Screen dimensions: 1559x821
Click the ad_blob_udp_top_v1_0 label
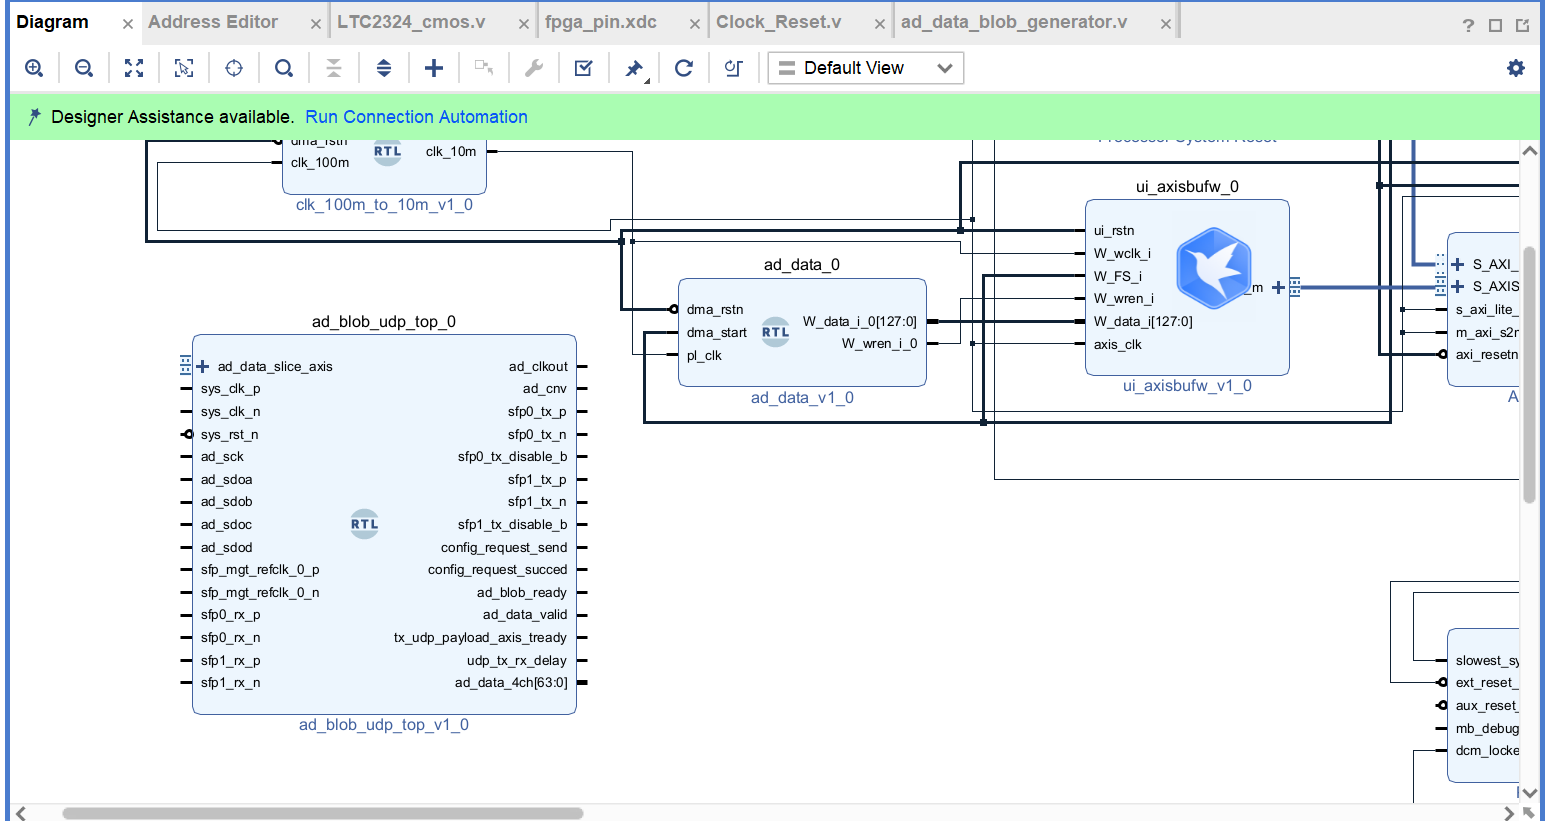[384, 725]
